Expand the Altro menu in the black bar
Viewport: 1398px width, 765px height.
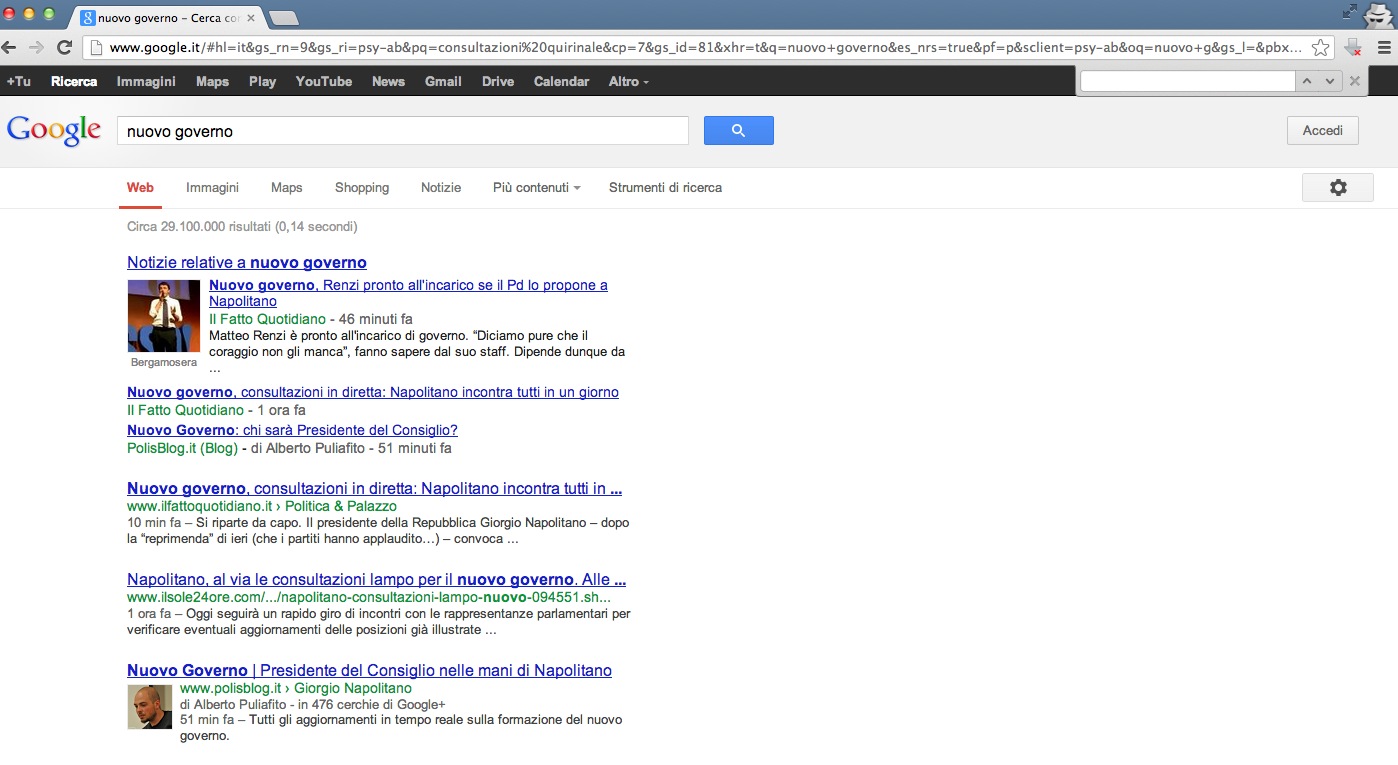click(x=629, y=82)
